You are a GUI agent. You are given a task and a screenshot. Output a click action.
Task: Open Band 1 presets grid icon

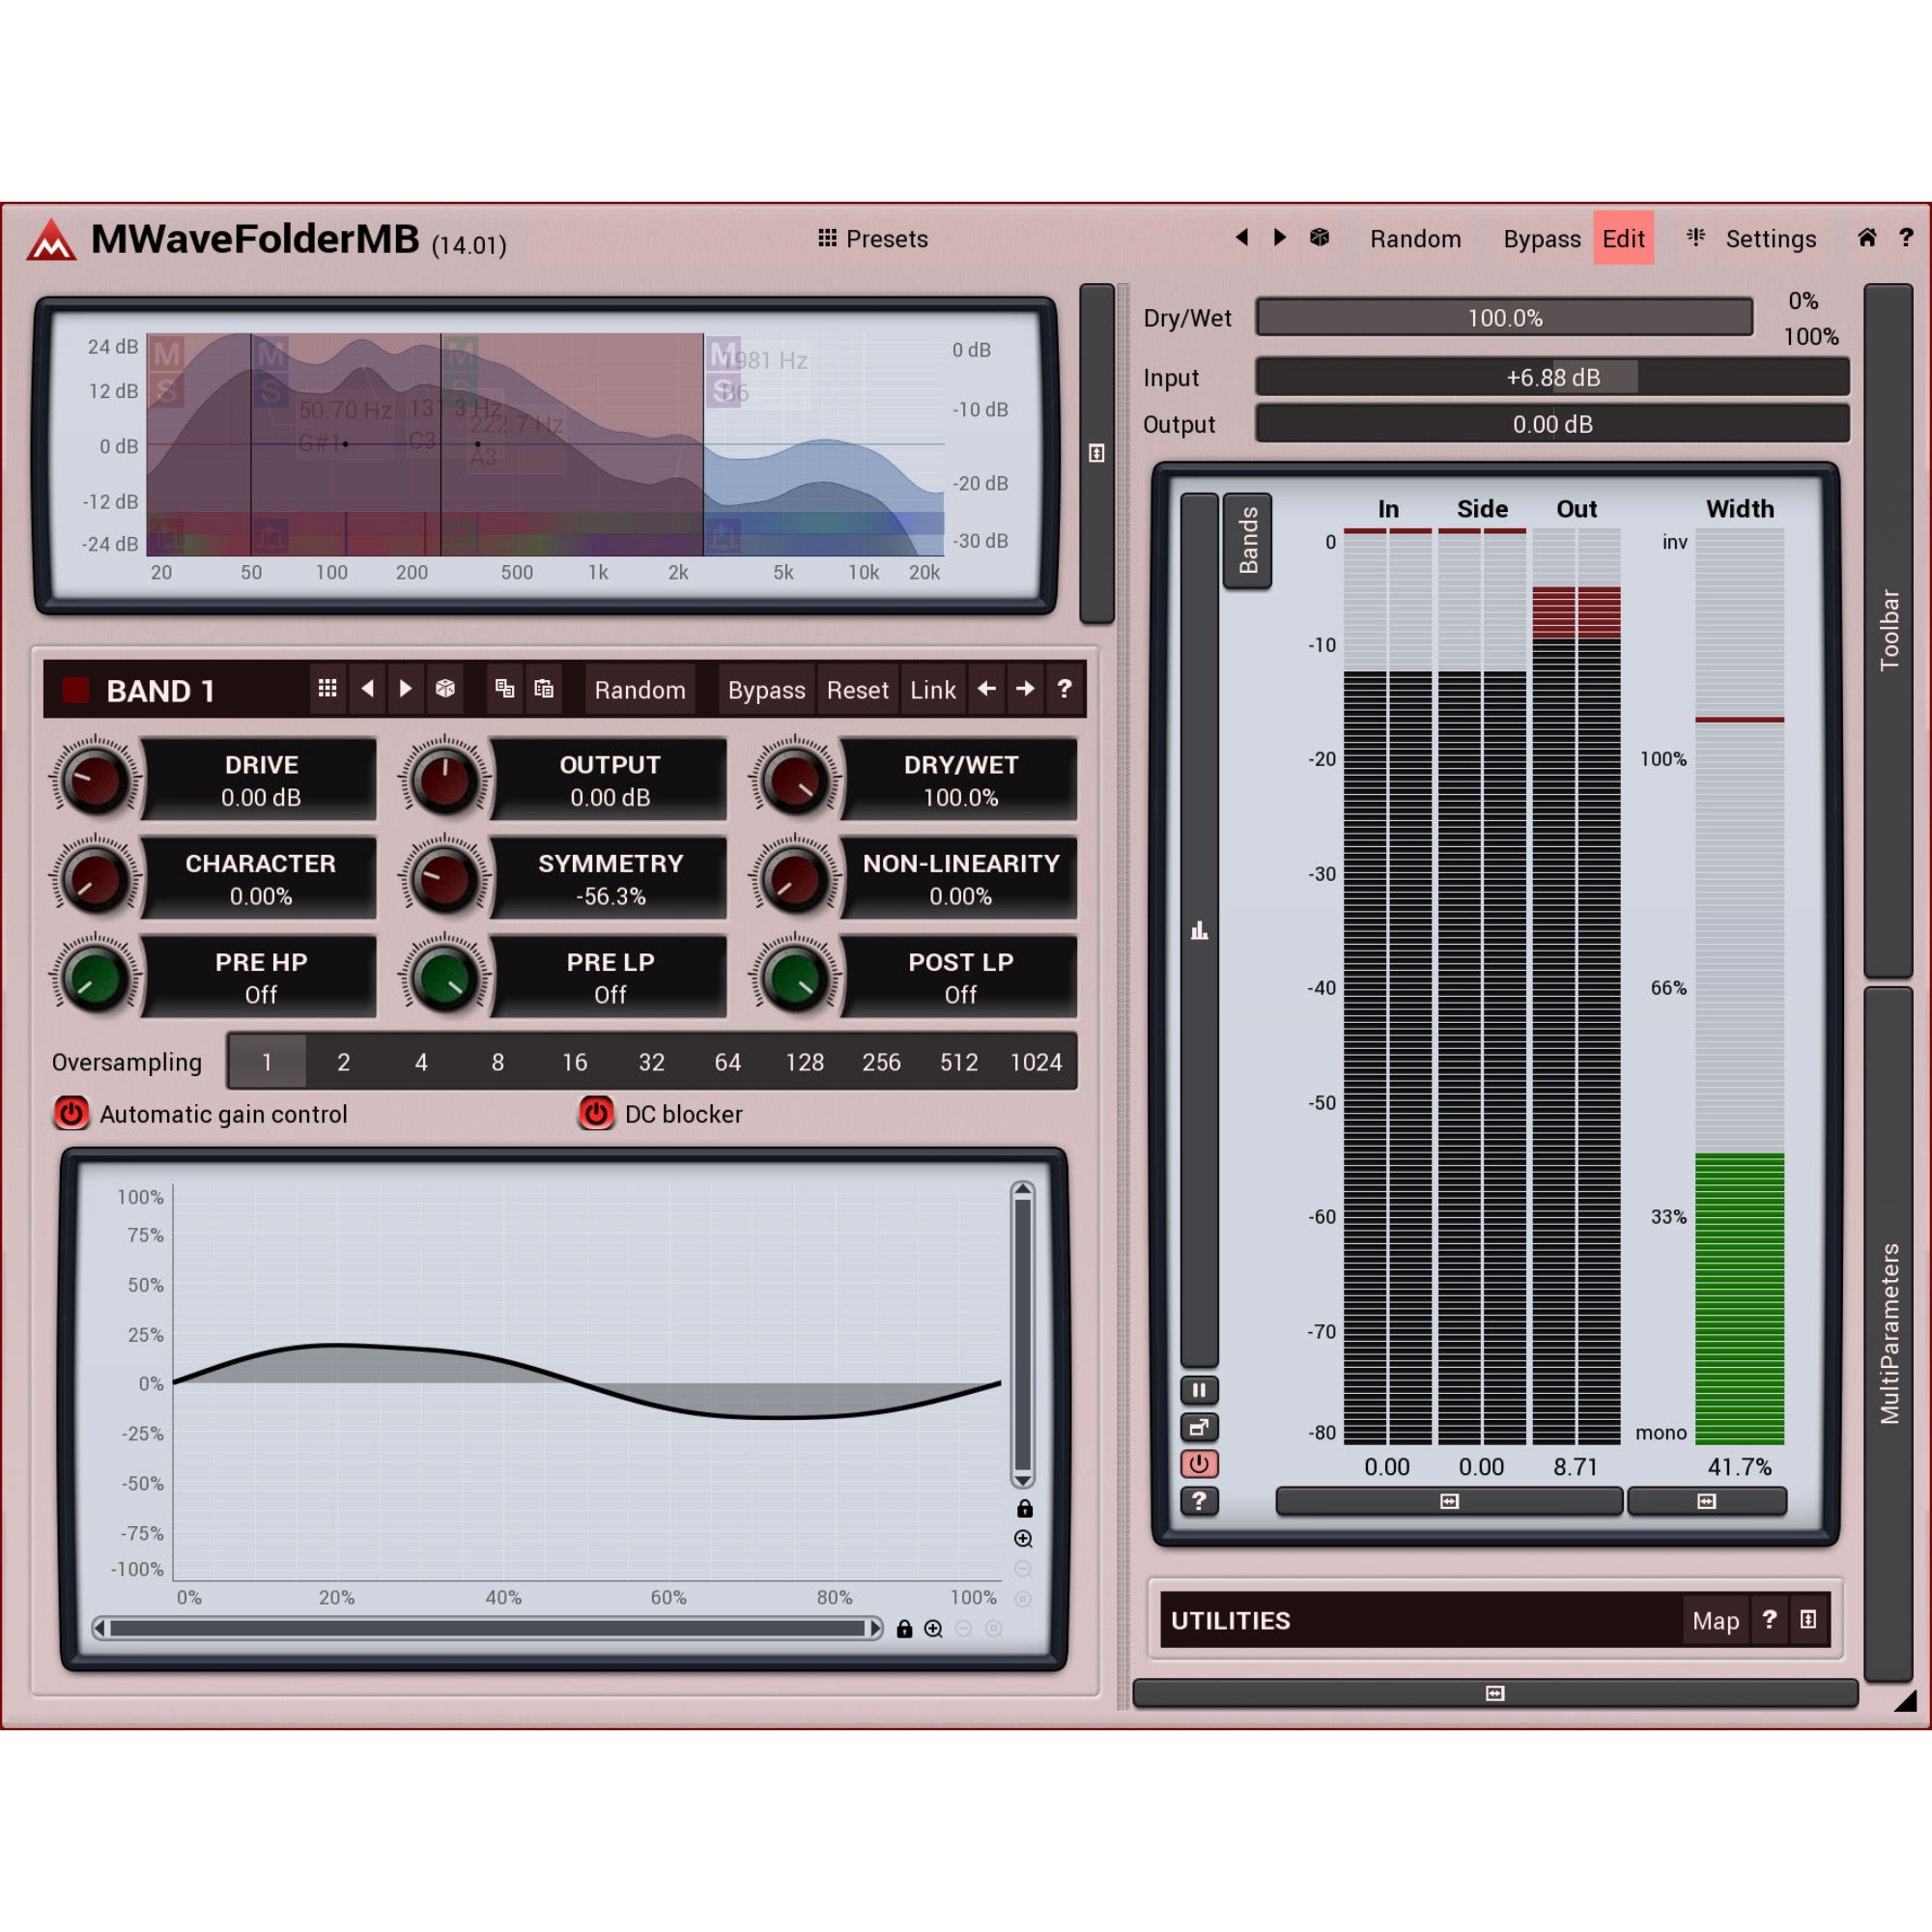pos(327,689)
